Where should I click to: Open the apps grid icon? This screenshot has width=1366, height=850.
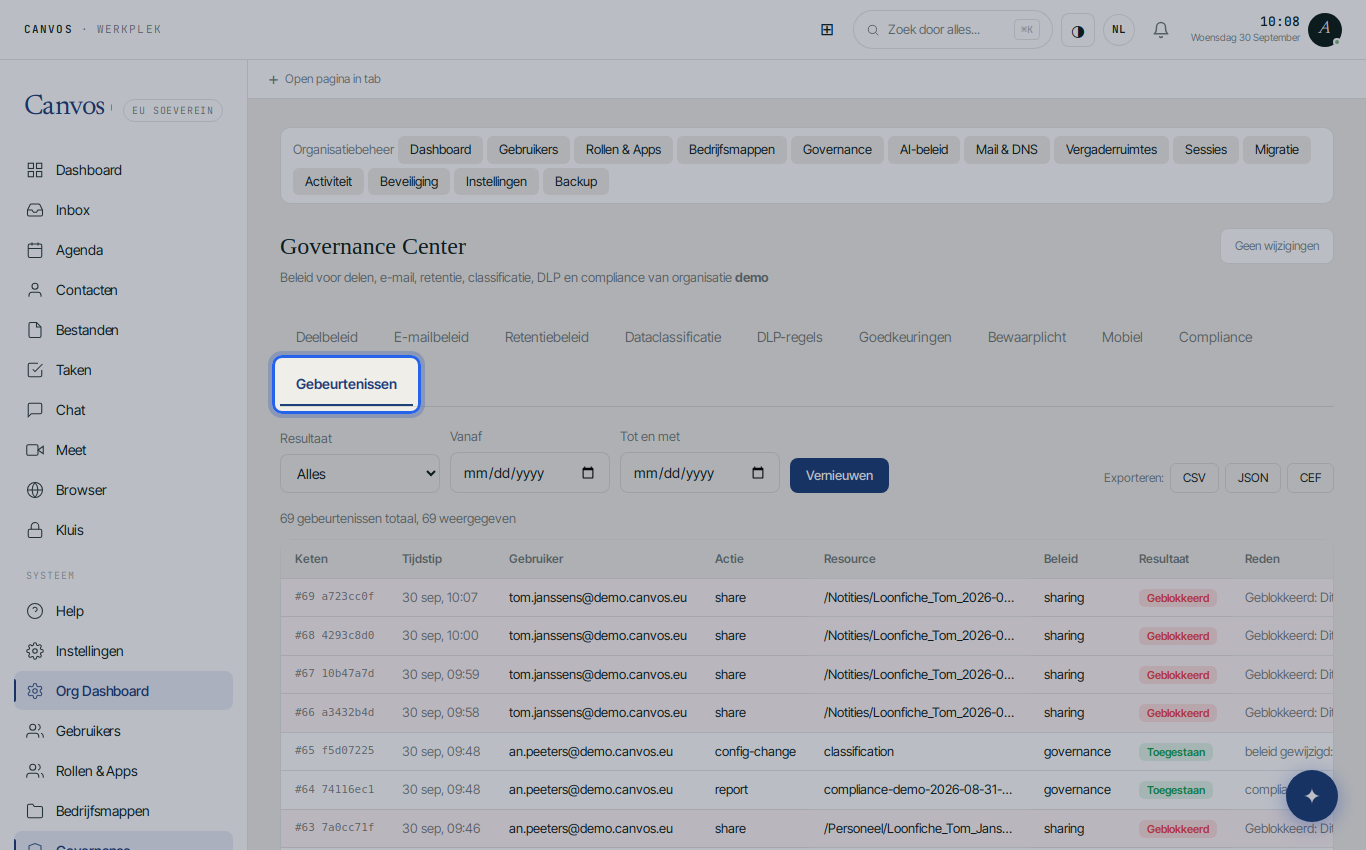tap(827, 30)
